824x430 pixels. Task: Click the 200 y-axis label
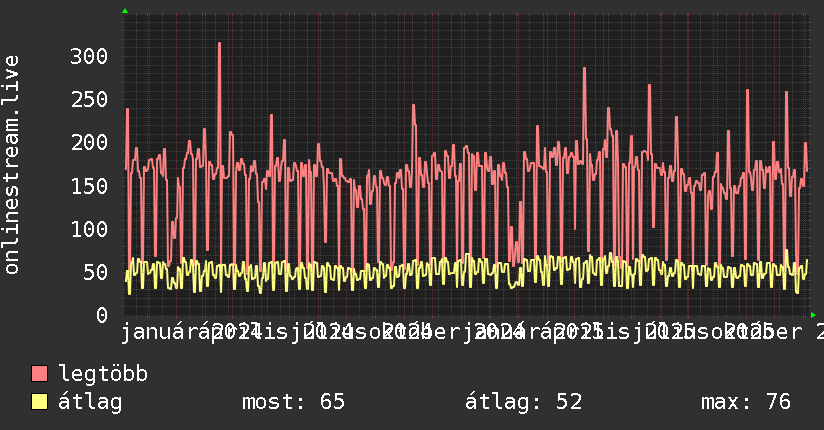coord(89,142)
